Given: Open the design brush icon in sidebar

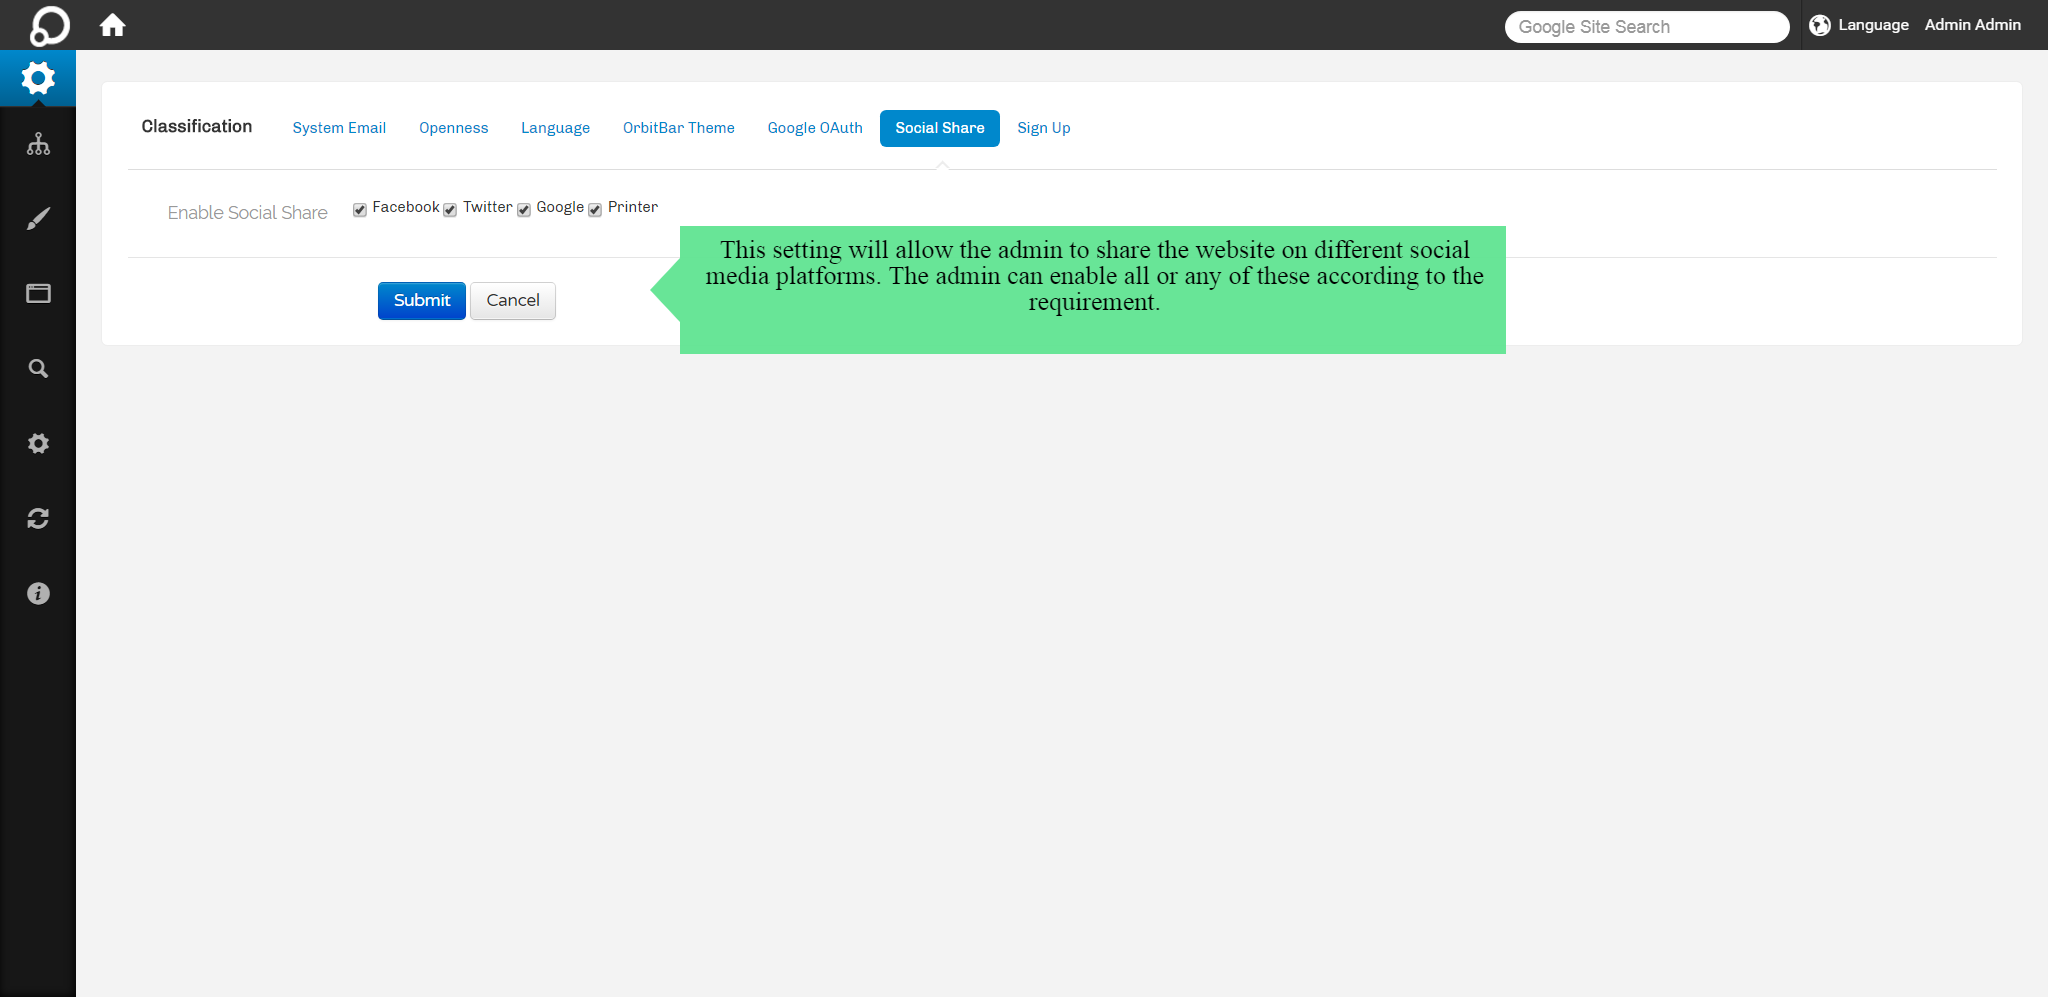Looking at the screenshot, I should [x=38, y=219].
